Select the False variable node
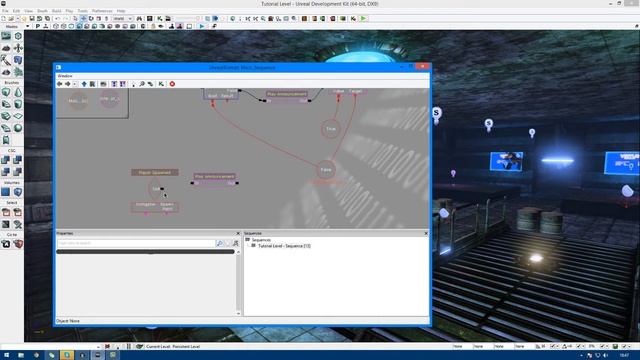640x360 pixels. pos(326,170)
